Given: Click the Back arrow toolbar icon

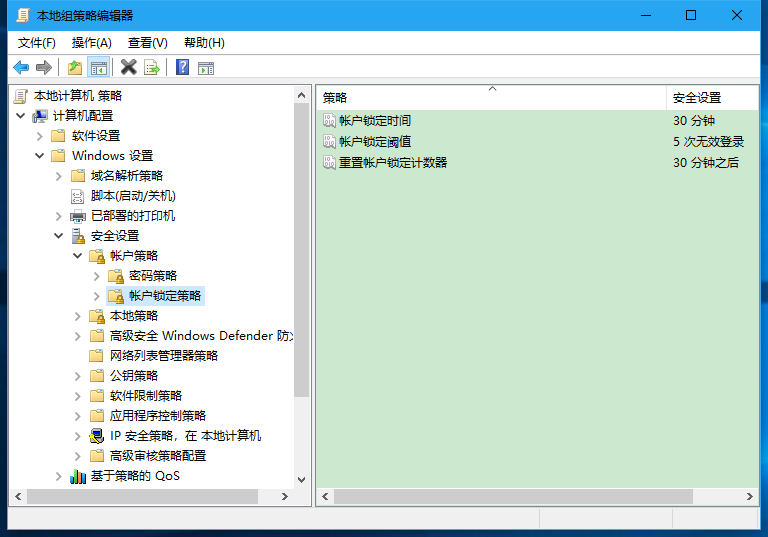Looking at the screenshot, I should pyautogui.click(x=21, y=67).
